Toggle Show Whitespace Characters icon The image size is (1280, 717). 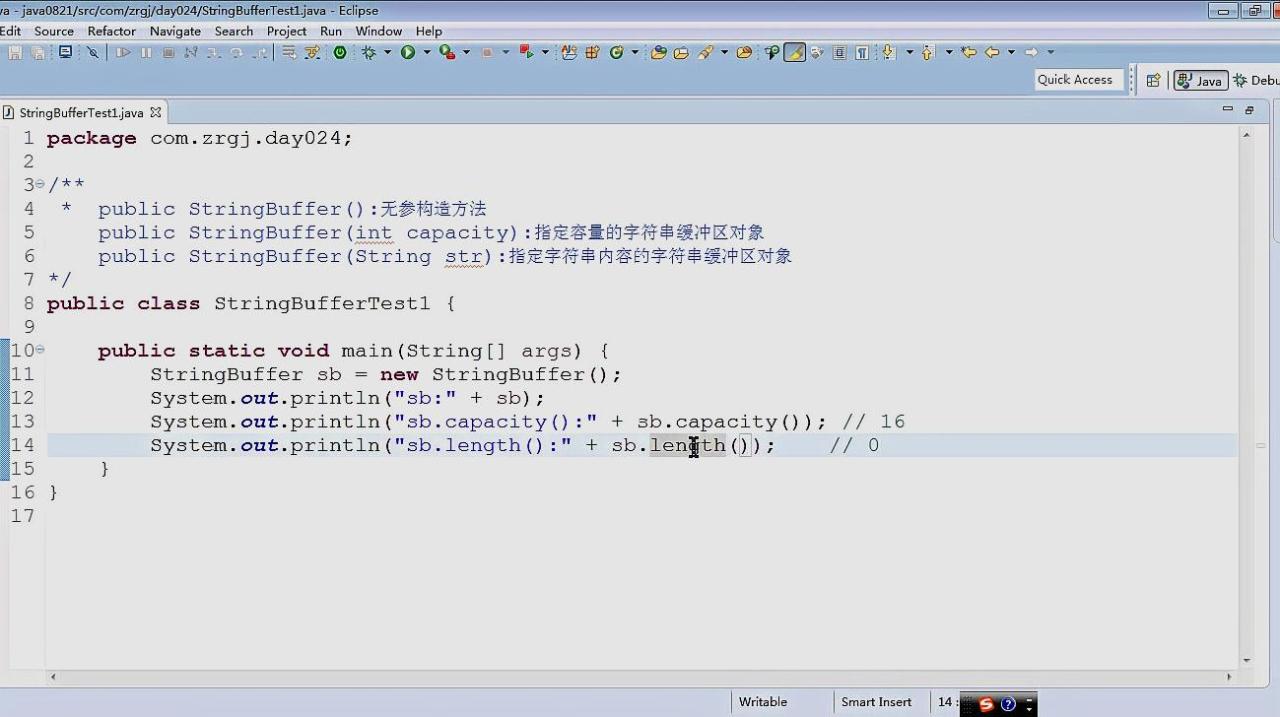click(x=861, y=52)
